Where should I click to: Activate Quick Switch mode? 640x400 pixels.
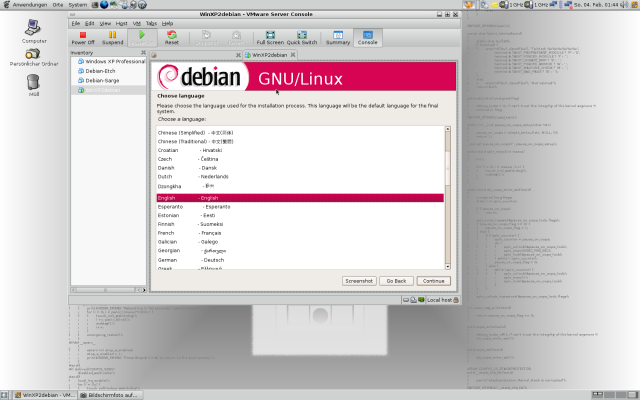click(302, 38)
